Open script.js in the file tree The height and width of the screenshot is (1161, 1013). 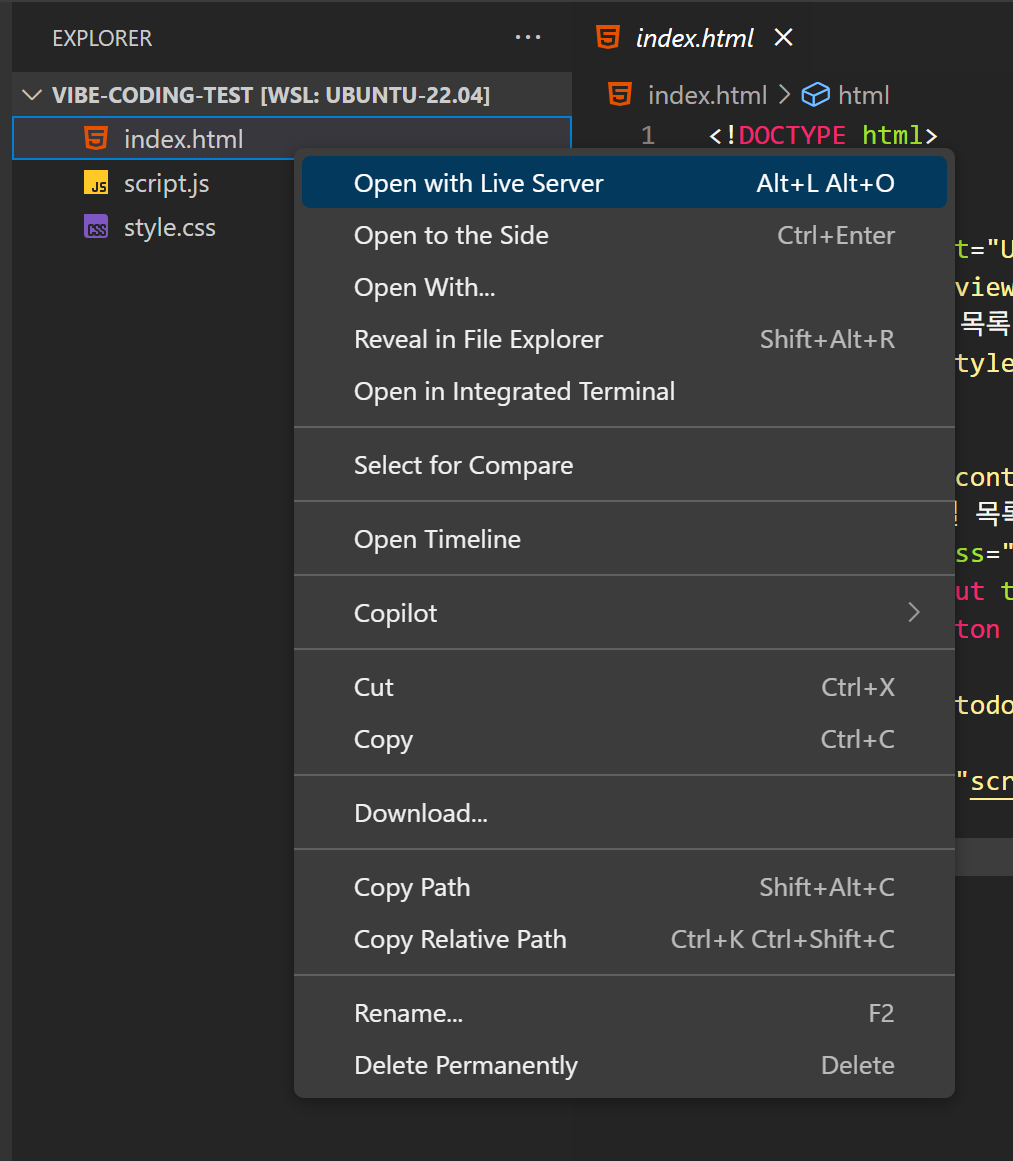click(x=166, y=184)
